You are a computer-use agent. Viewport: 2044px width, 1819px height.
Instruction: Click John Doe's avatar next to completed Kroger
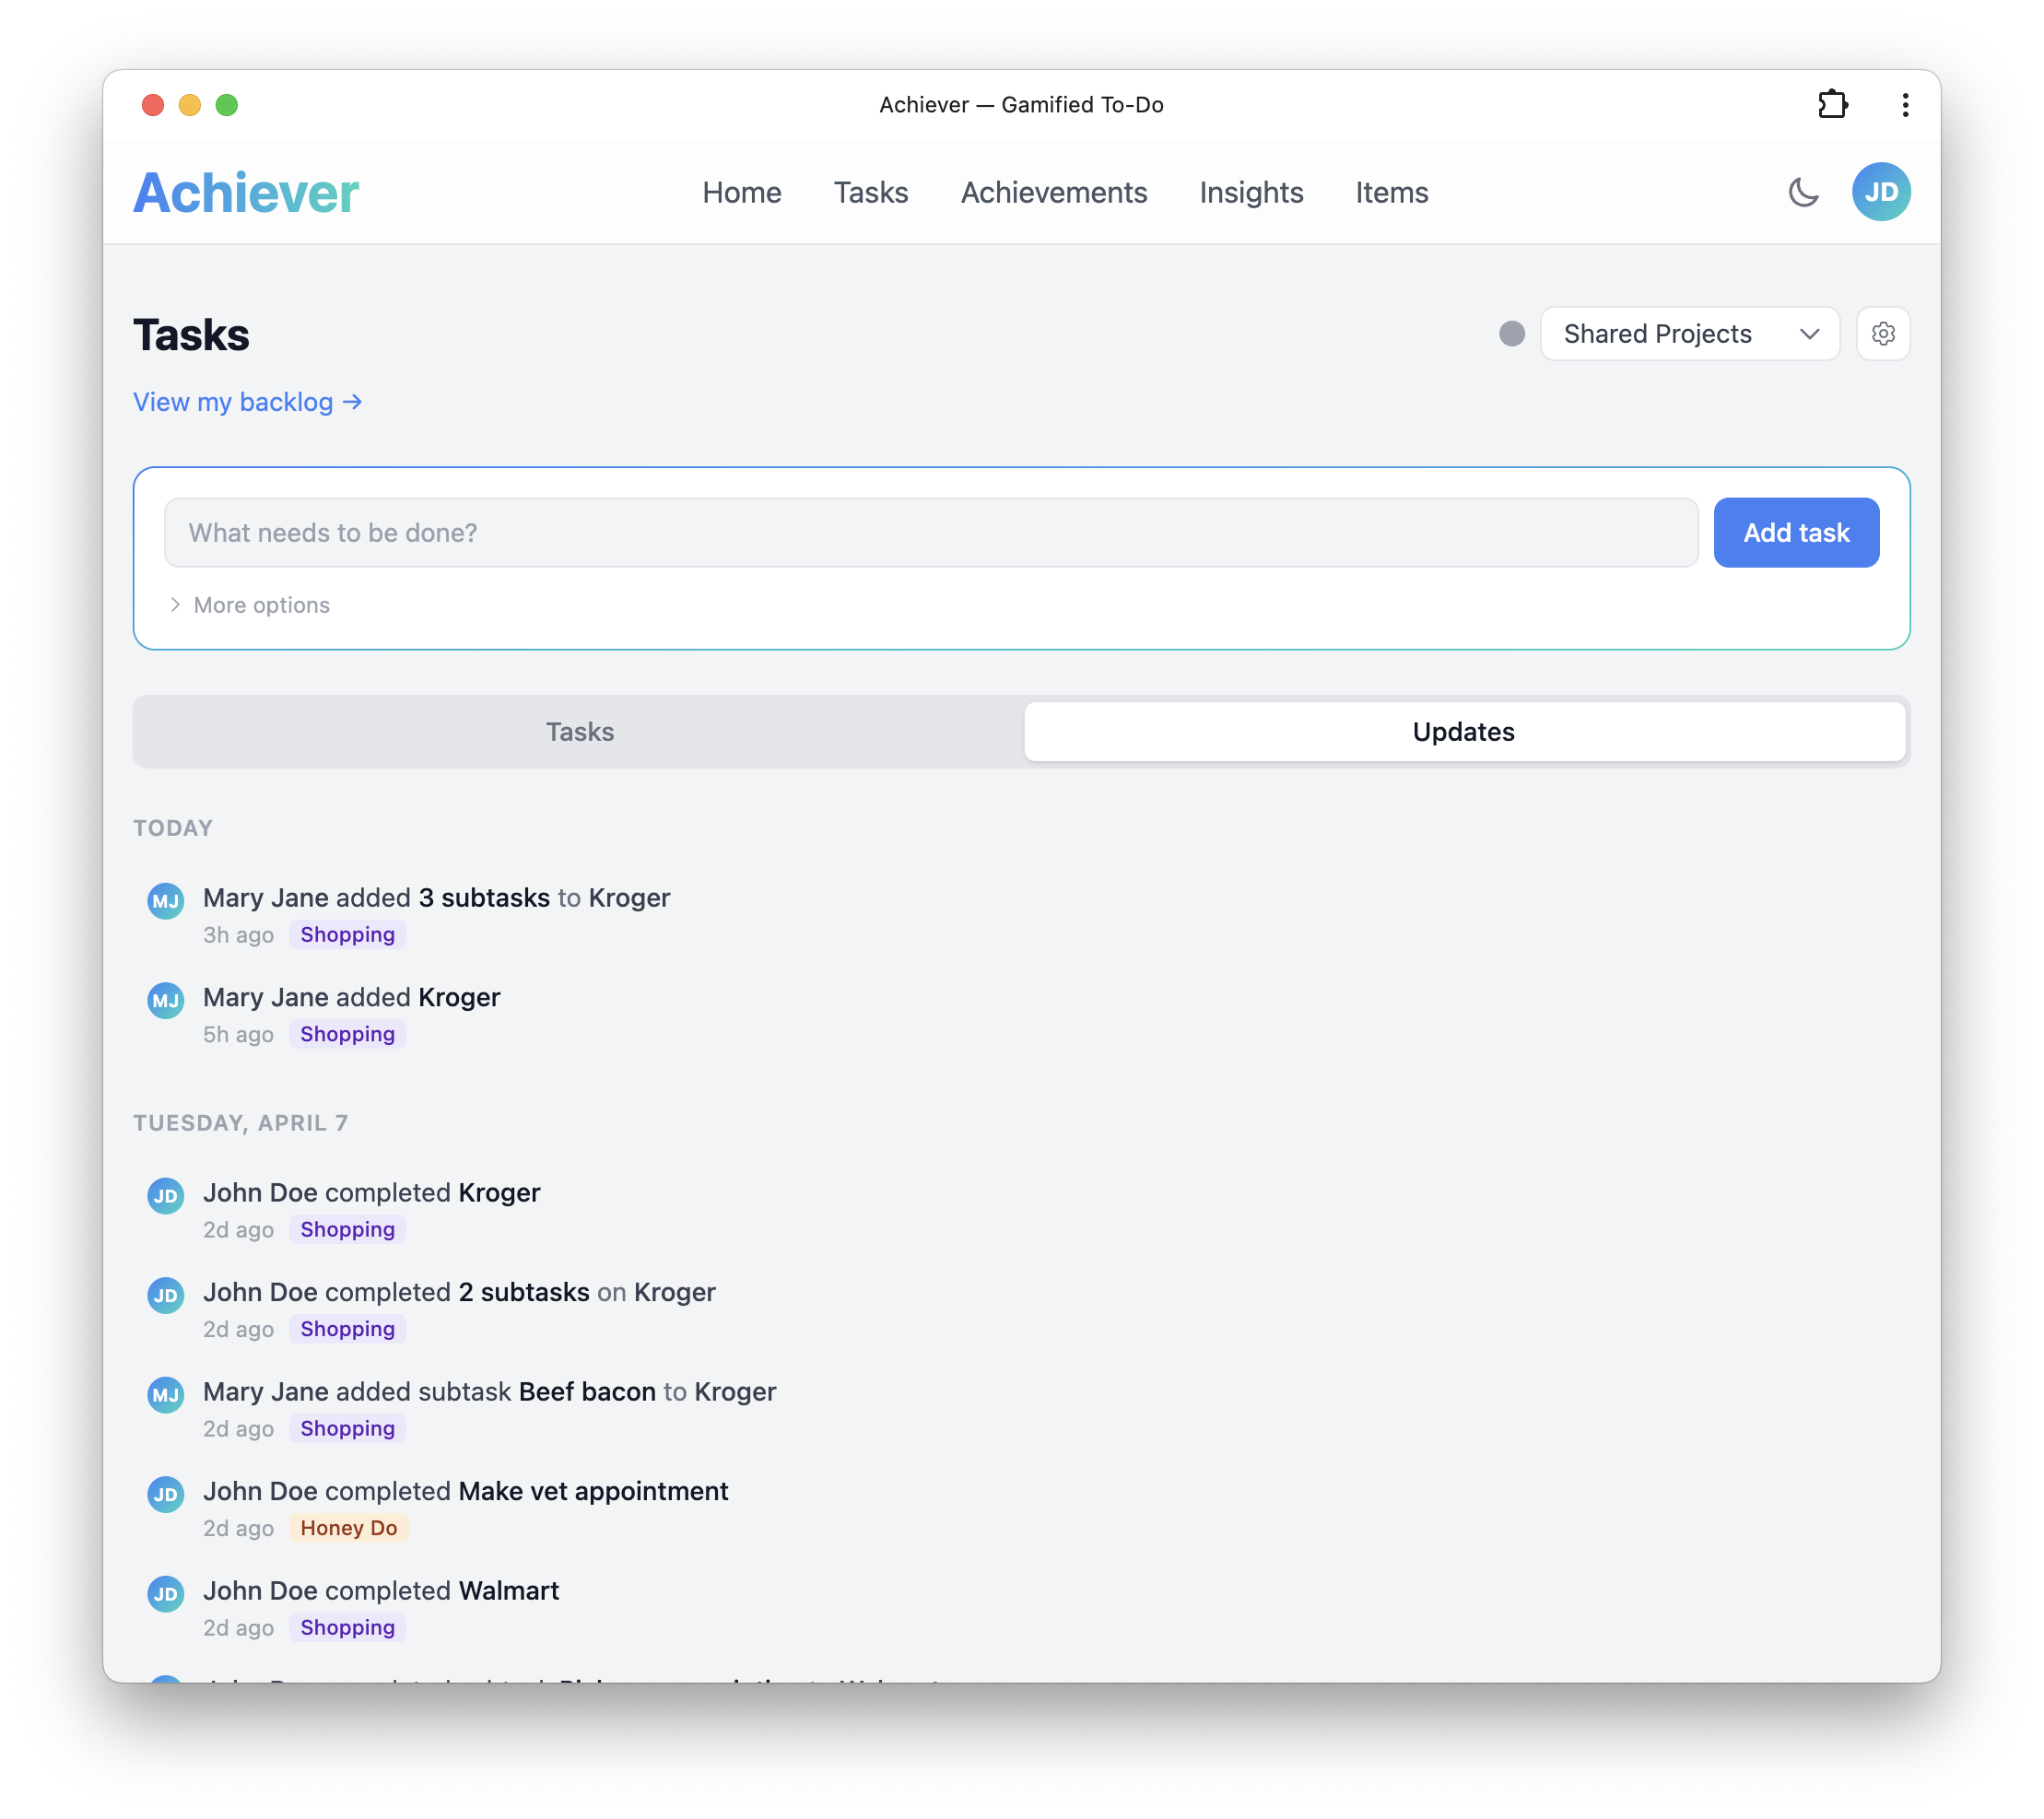[165, 1195]
